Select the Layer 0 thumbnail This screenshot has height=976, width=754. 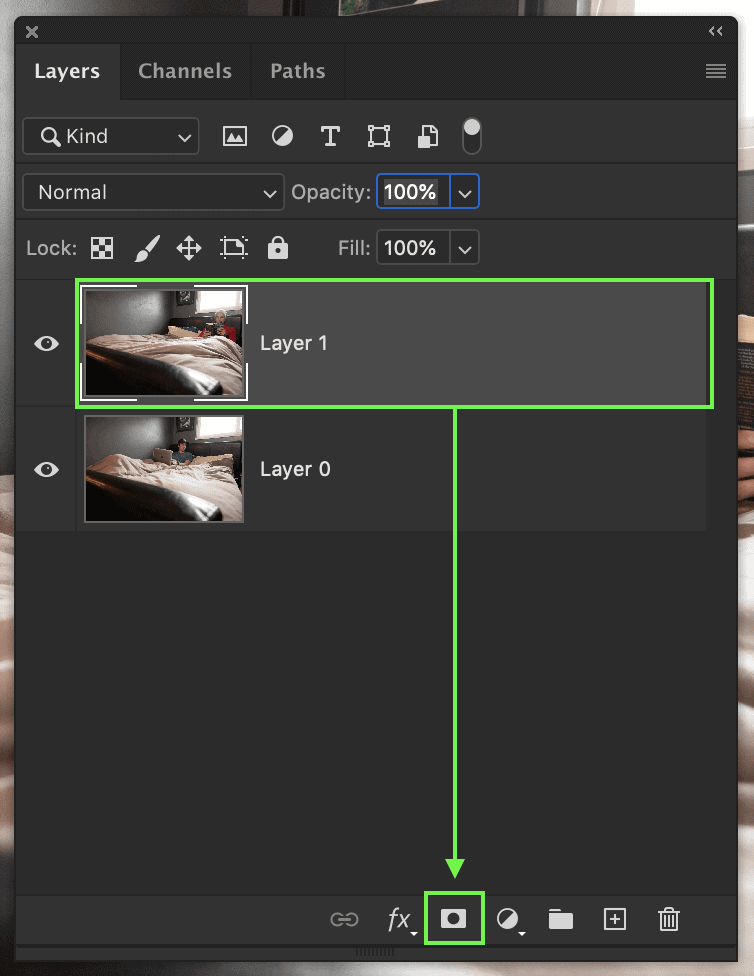coord(164,469)
